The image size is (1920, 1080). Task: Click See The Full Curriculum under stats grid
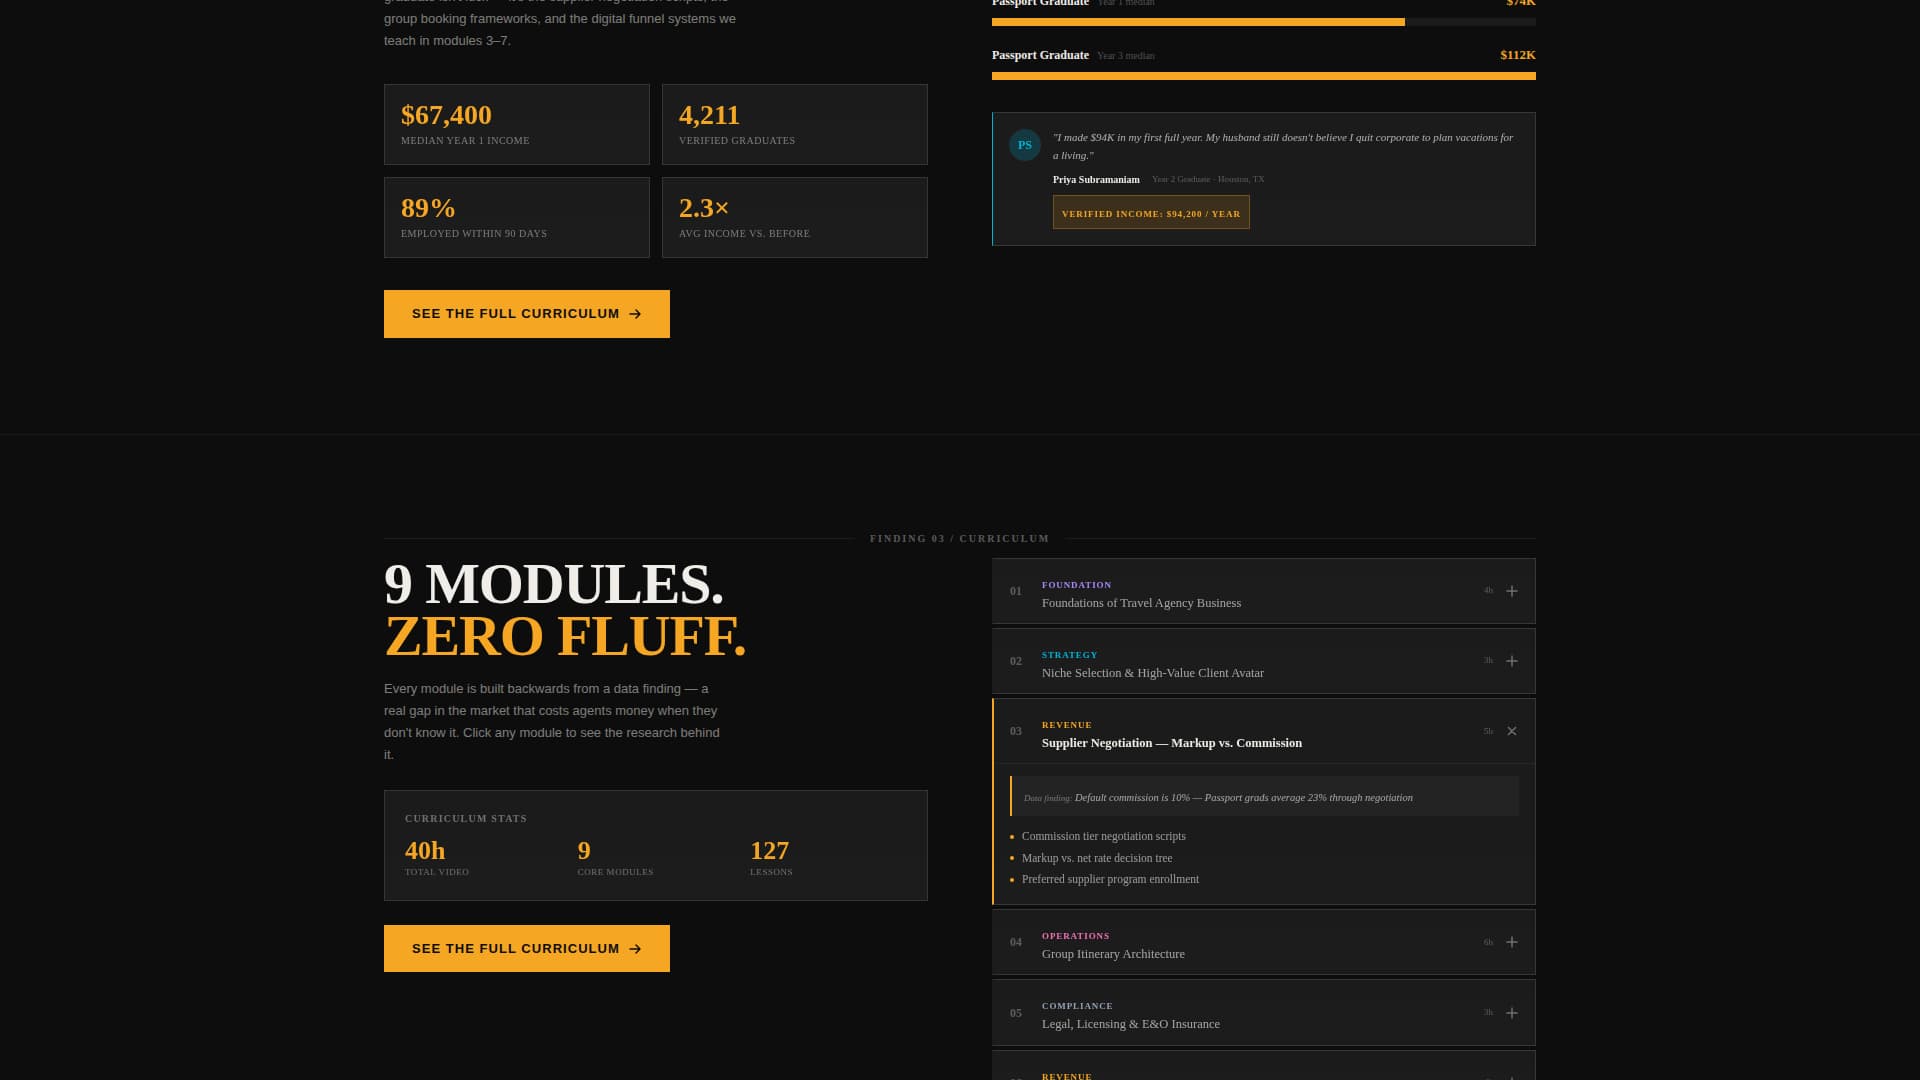tap(527, 314)
